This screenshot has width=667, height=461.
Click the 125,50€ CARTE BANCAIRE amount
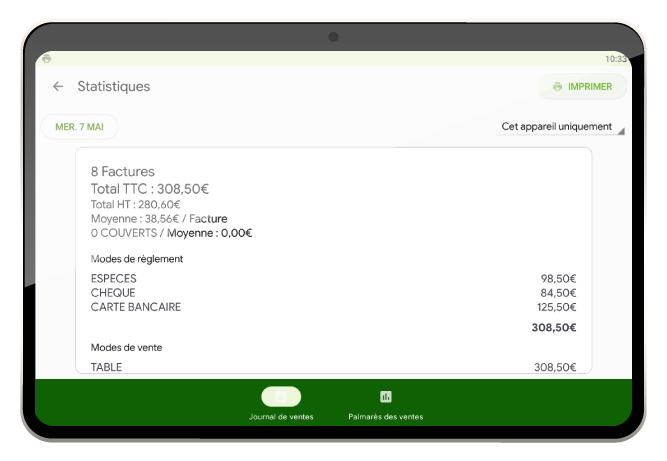(x=556, y=307)
